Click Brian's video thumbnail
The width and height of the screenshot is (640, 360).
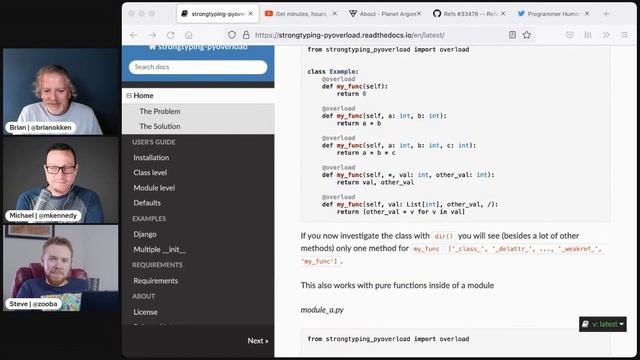click(60, 91)
